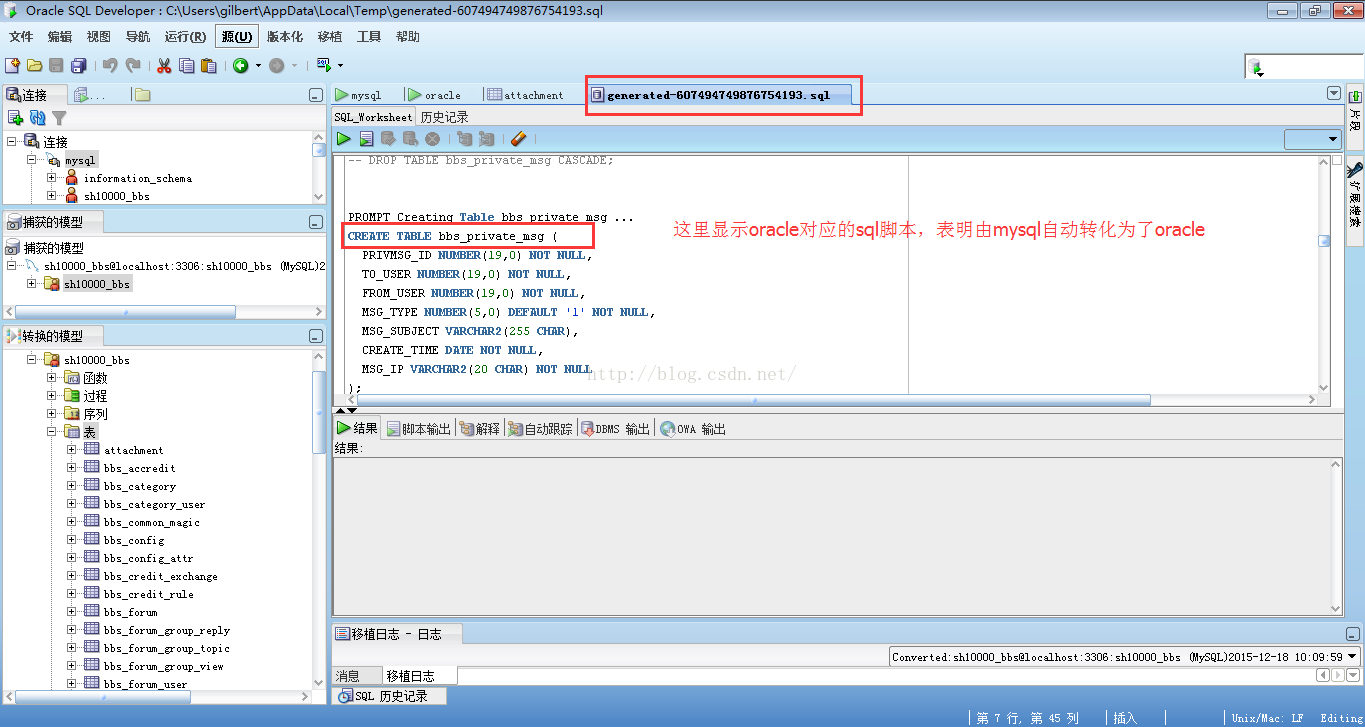
Task: Open a new SQL worksheet icon
Action: [324, 65]
